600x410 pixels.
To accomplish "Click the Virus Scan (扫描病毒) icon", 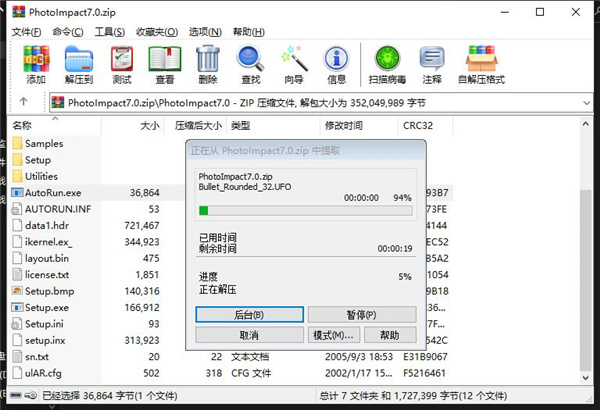I will 387,59.
